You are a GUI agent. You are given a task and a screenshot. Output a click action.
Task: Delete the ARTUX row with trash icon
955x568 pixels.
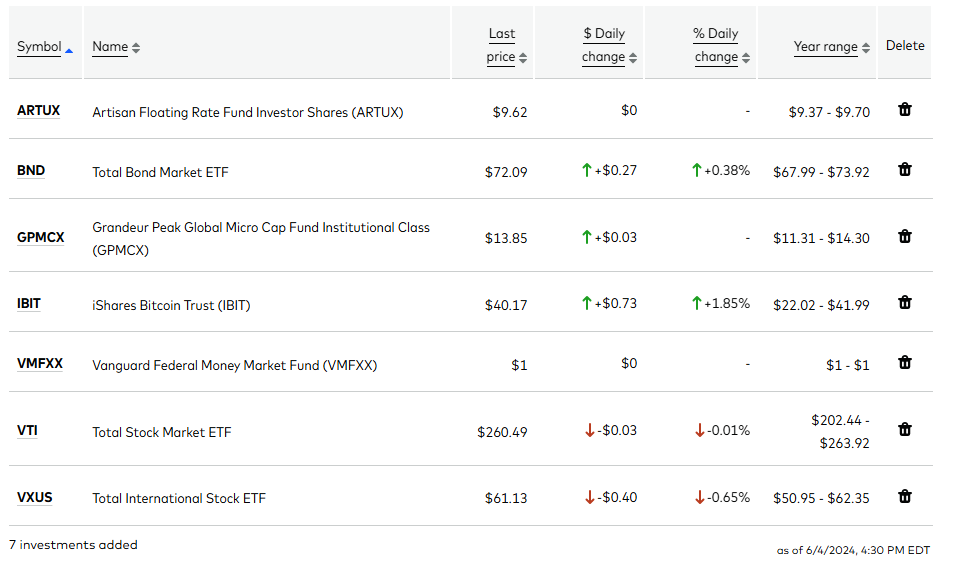click(x=904, y=110)
